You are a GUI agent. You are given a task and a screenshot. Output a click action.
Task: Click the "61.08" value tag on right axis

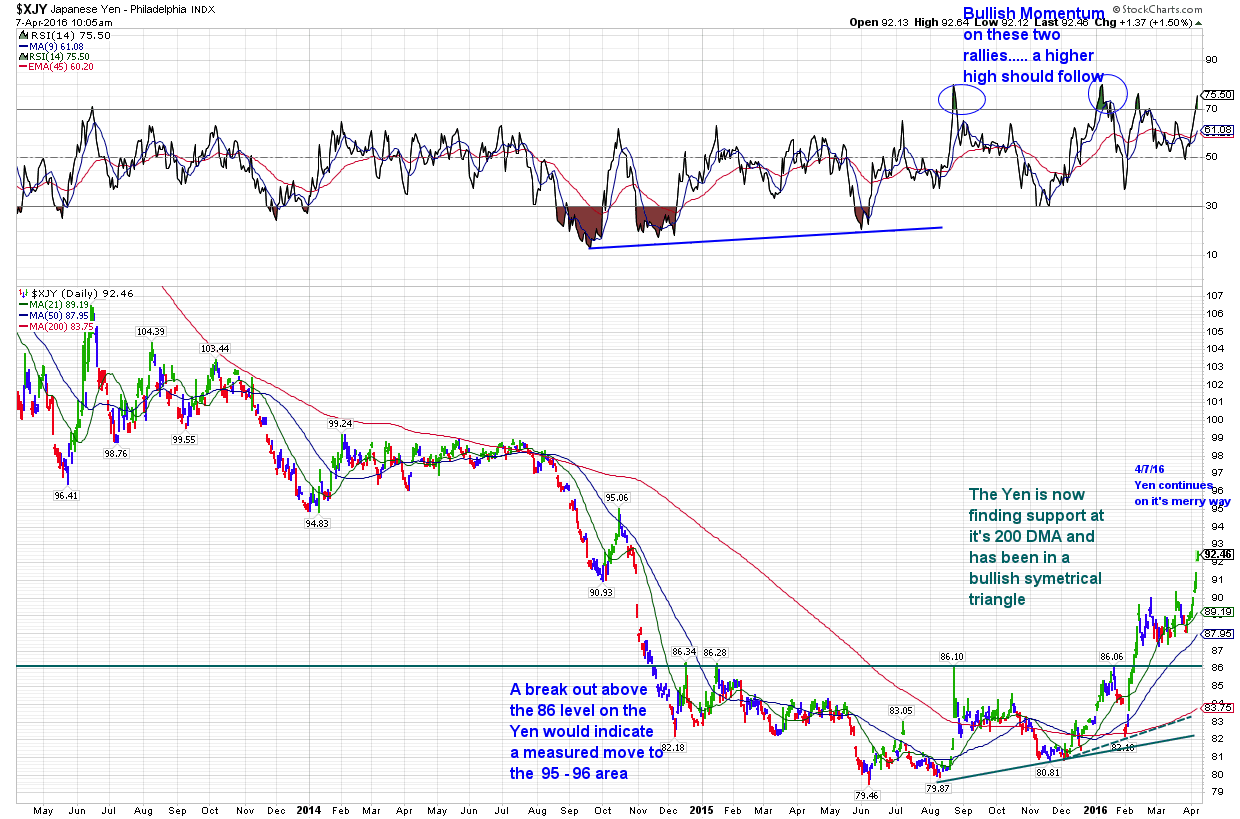click(1218, 130)
